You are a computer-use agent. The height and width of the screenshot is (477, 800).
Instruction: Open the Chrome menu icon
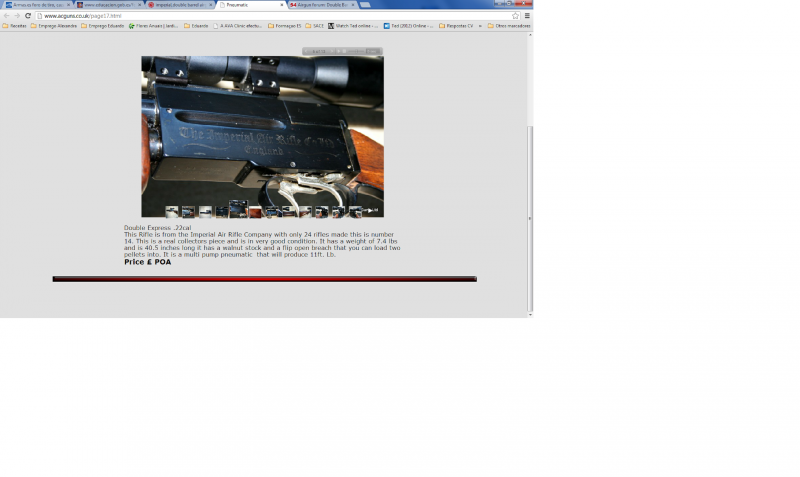coord(527,16)
